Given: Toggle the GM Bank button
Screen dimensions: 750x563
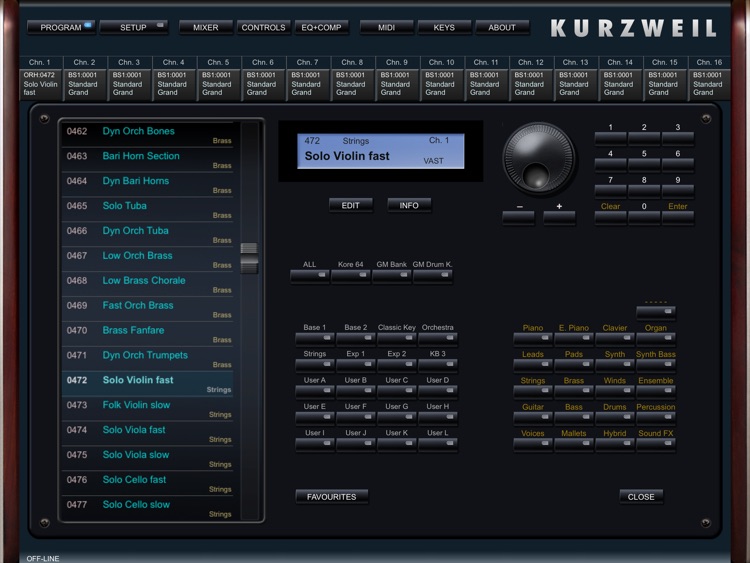Looking at the screenshot, I should (392, 276).
